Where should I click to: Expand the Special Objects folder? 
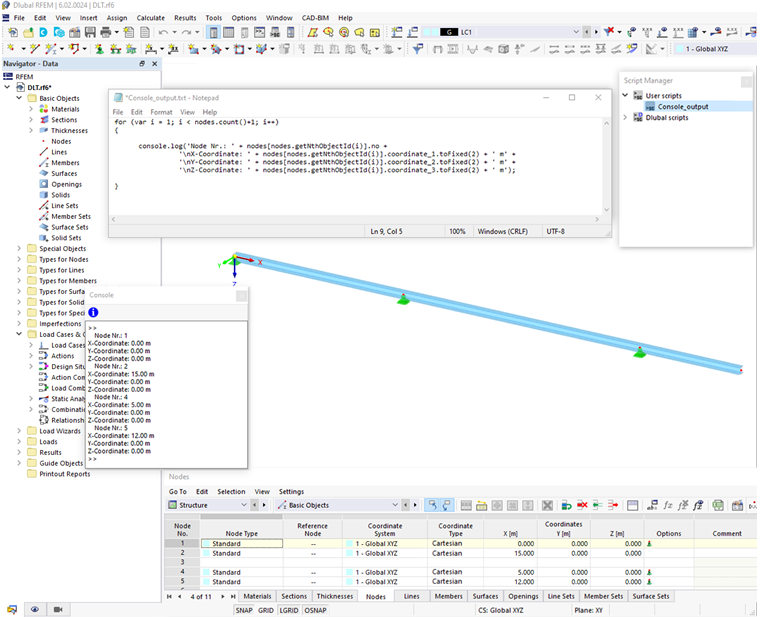(x=19, y=248)
